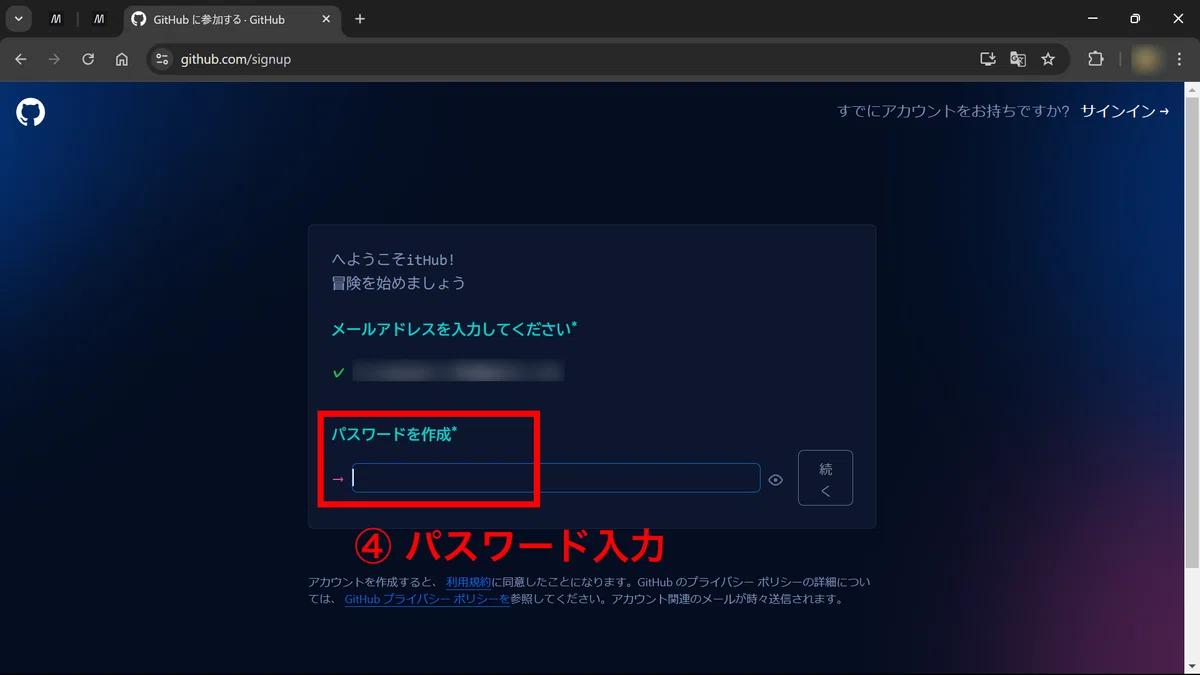Screen dimensions: 1200x675
Task: Open the GitHub プライバシー ポリシー link
Action: point(427,600)
